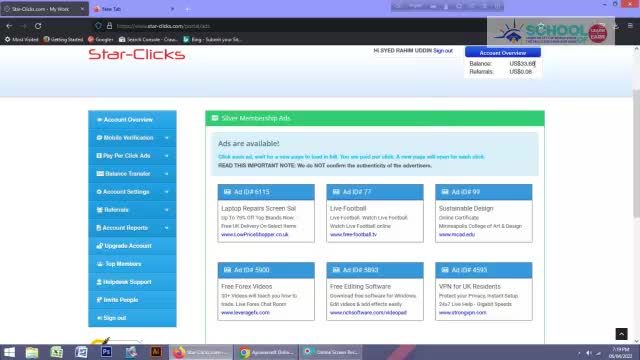Open the www.LowPriceShopper.co.uk ad link
Image resolution: width=640 pixels, height=360 pixels.
tap(255, 235)
